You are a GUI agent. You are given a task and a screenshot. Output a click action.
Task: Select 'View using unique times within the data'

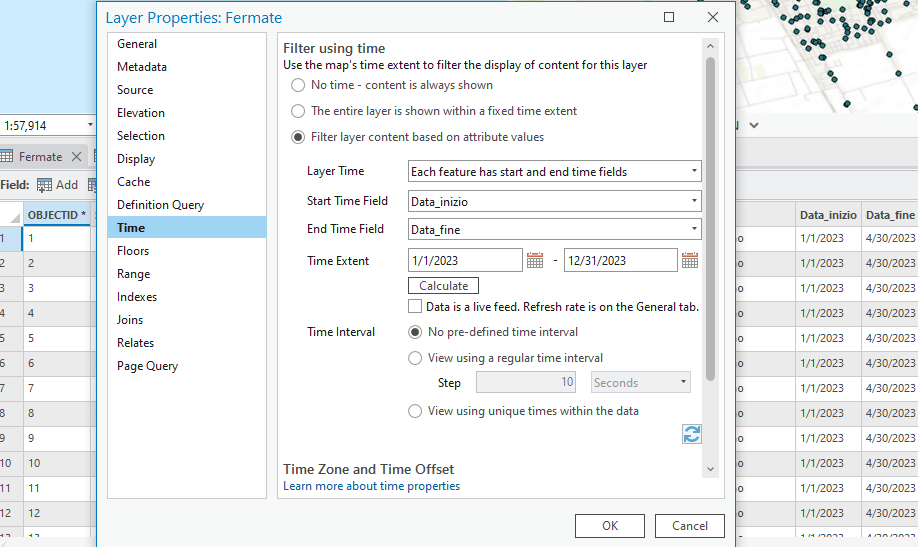[x=415, y=411]
